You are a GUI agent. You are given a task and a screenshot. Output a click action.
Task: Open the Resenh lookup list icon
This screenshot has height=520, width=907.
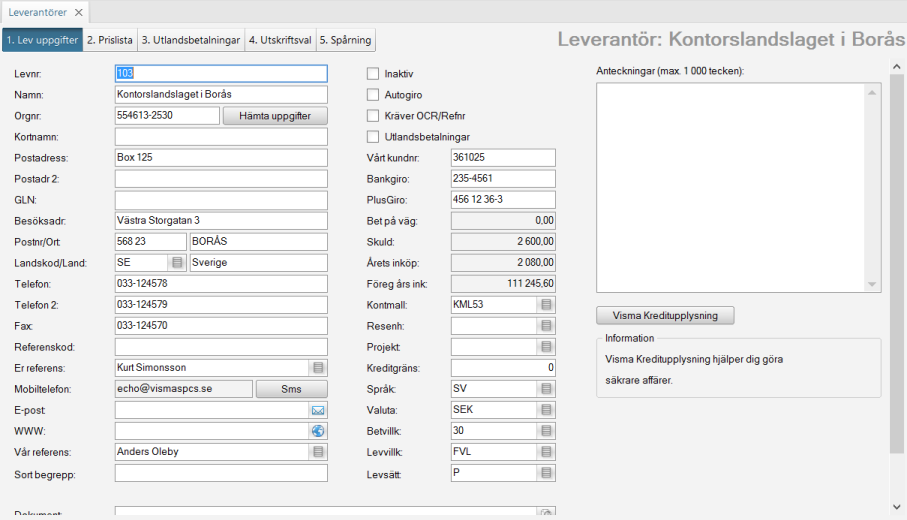pyautogui.click(x=546, y=326)
